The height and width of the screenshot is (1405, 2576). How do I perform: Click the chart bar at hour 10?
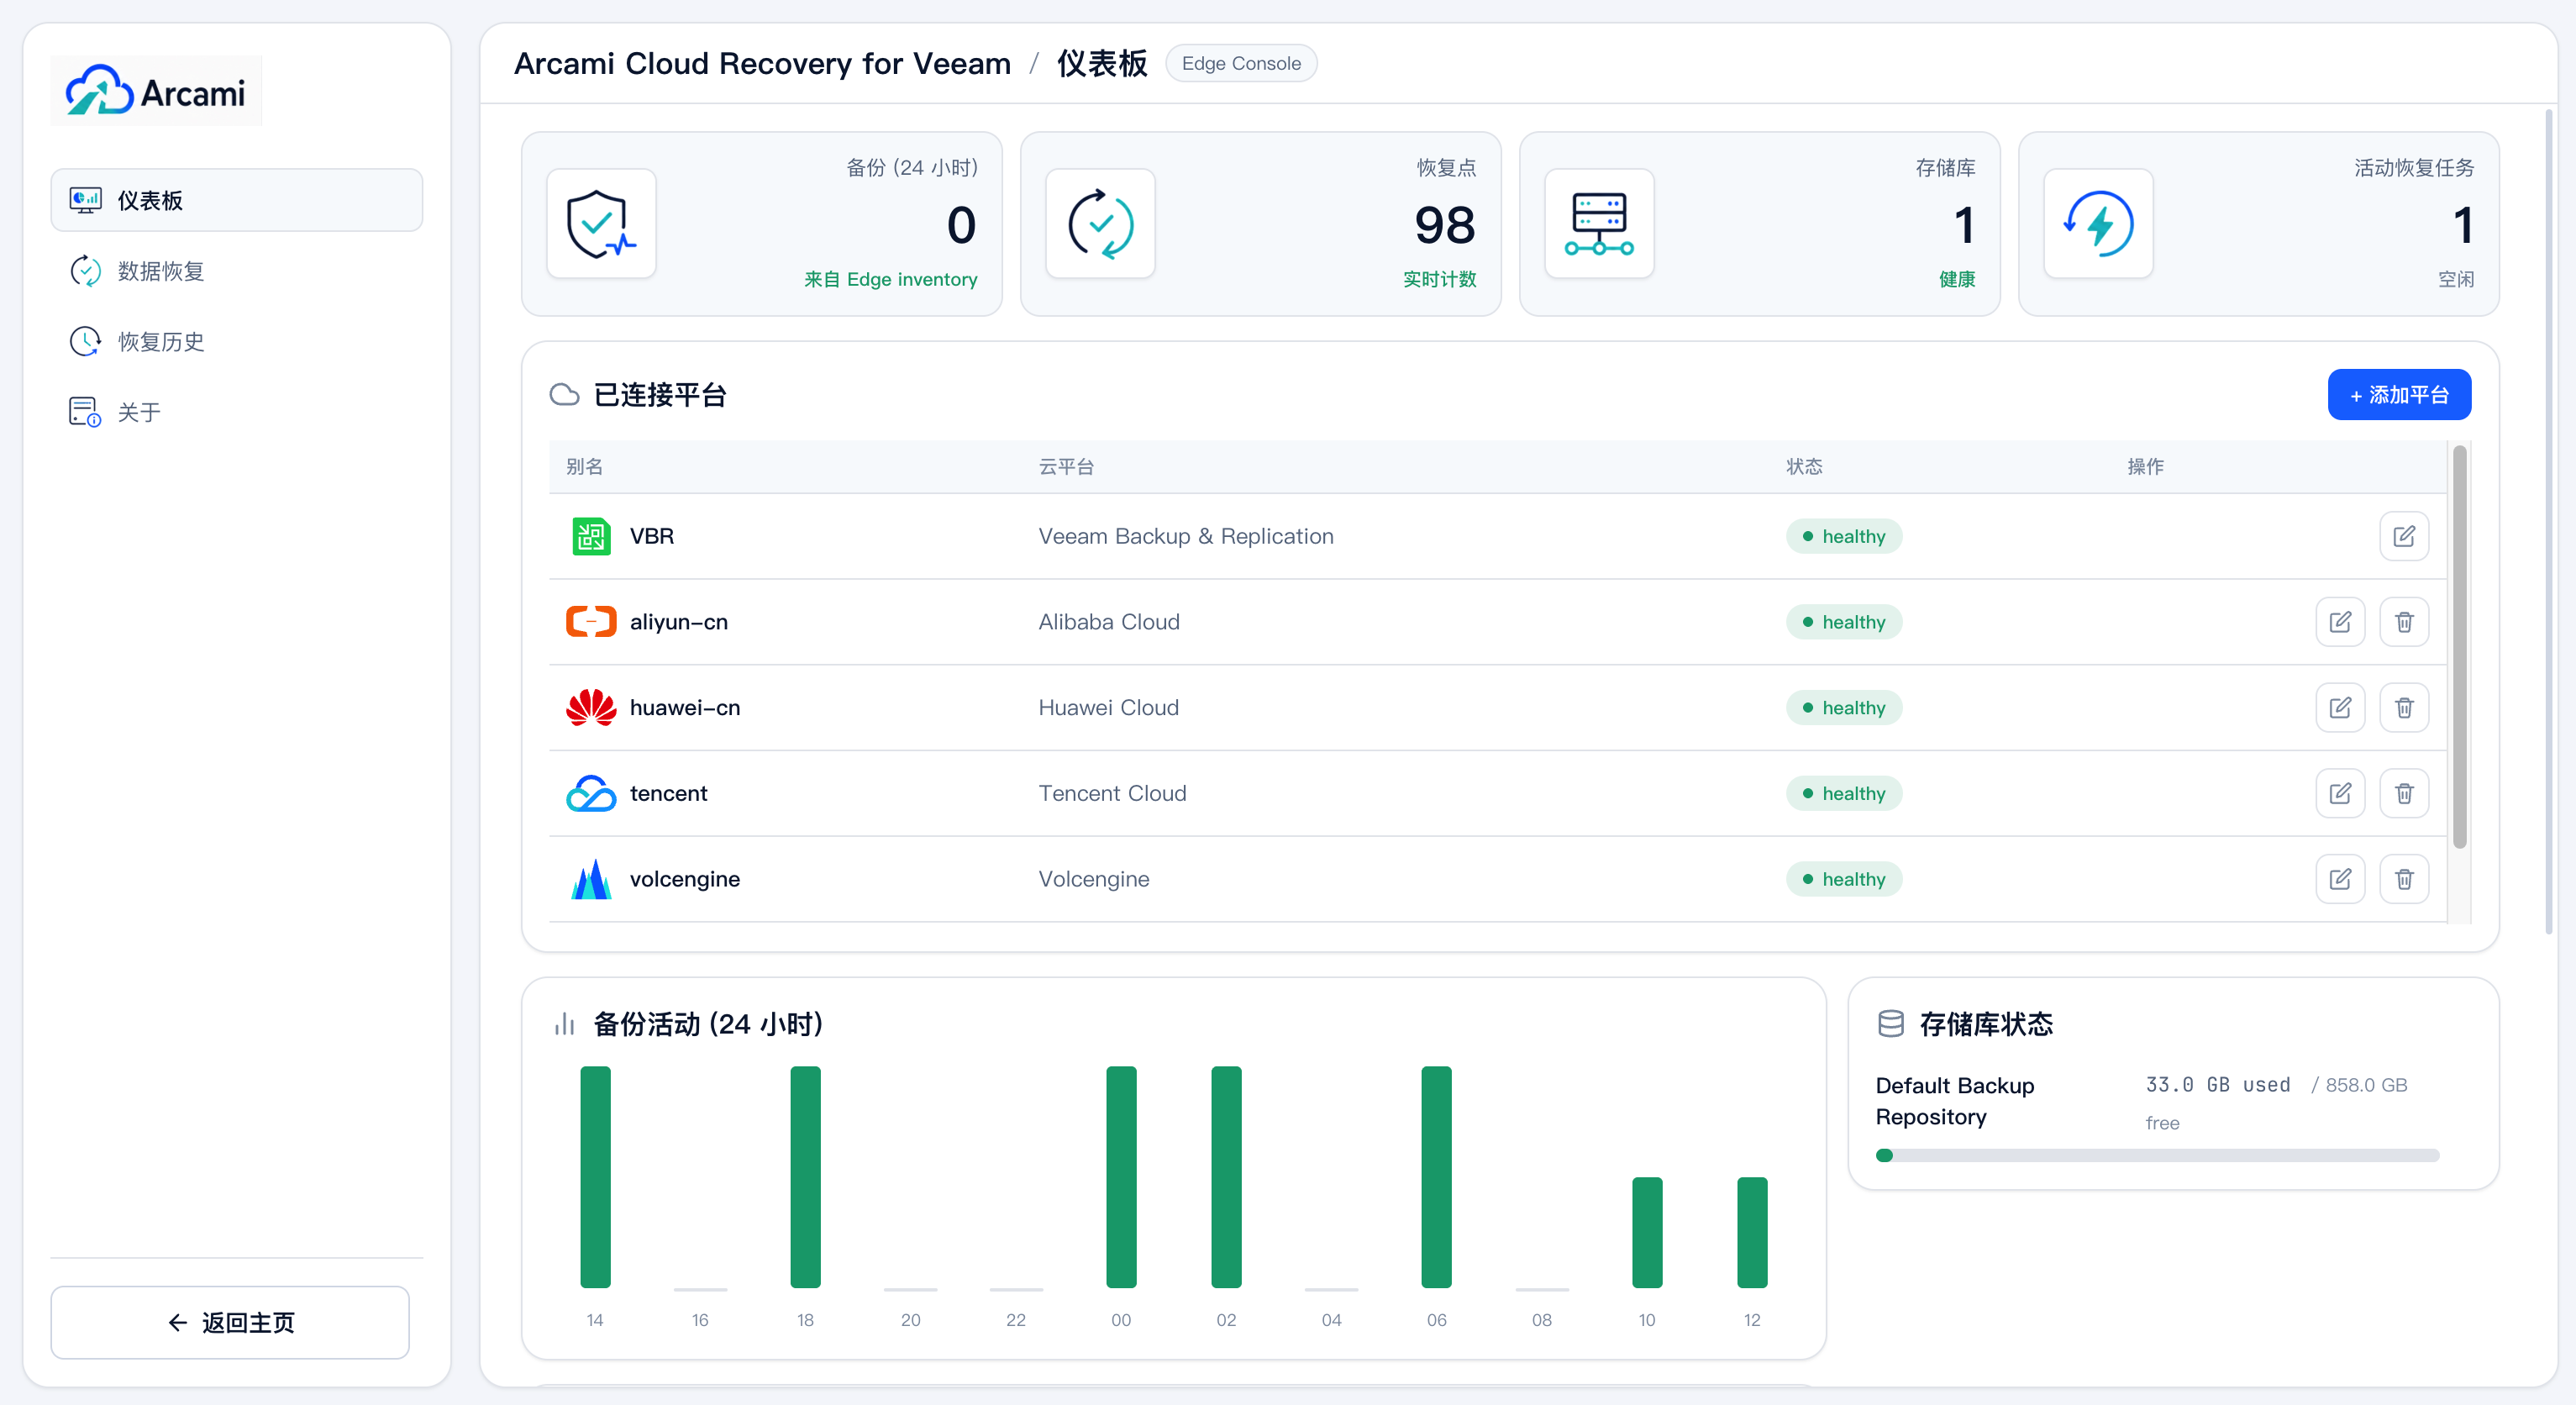click(1647, 1232)
